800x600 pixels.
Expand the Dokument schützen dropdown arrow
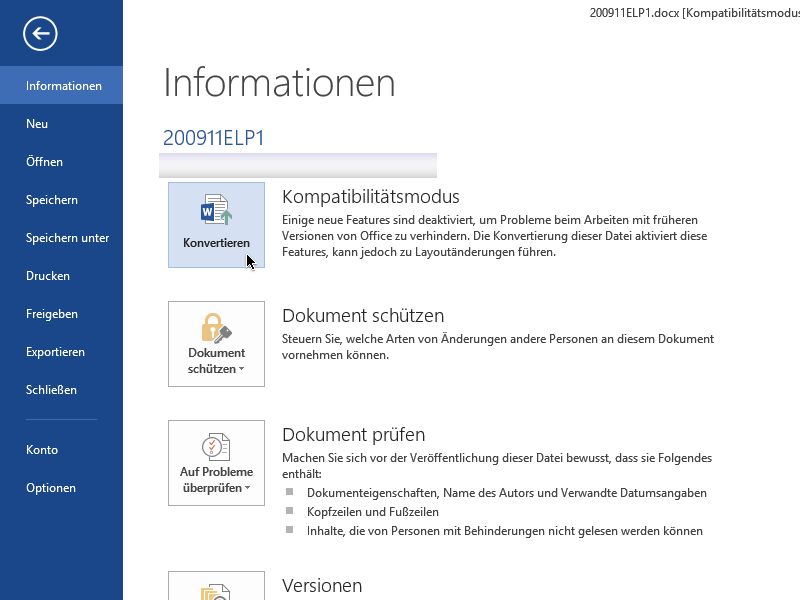(x=241, y=369)
